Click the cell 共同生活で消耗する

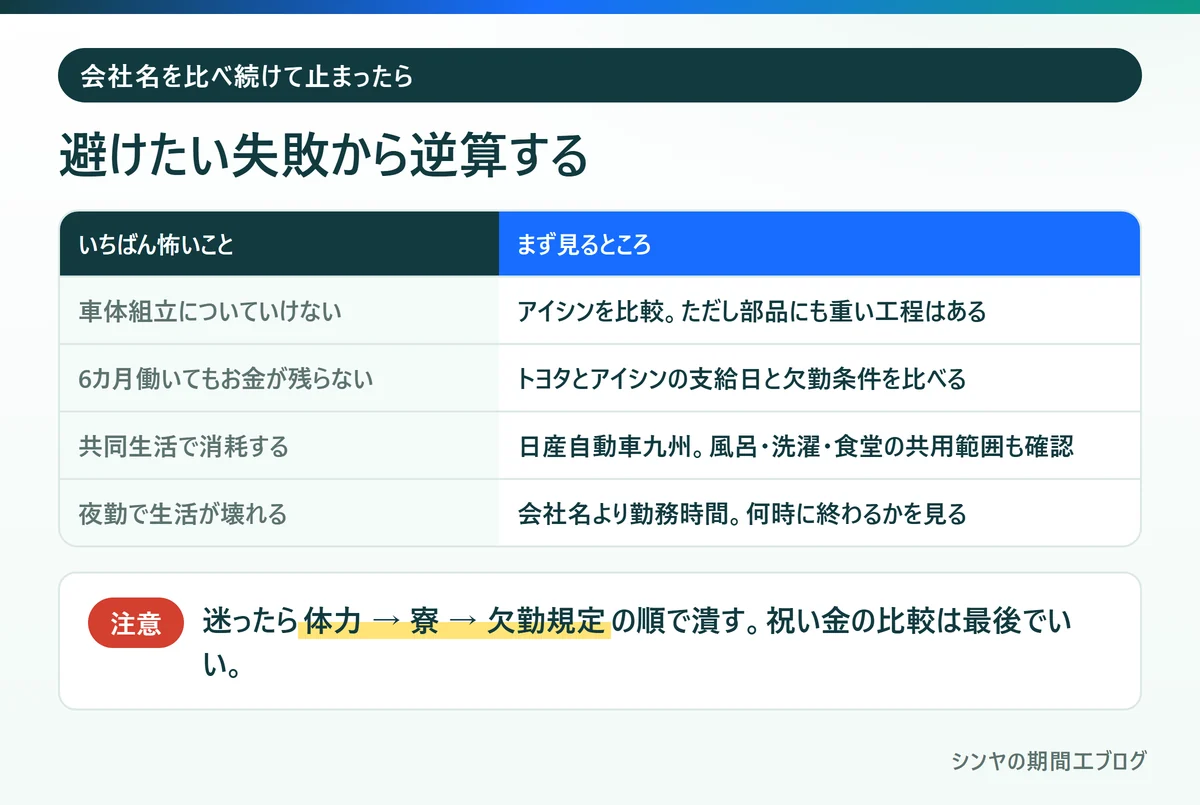(x=279, y=446)
